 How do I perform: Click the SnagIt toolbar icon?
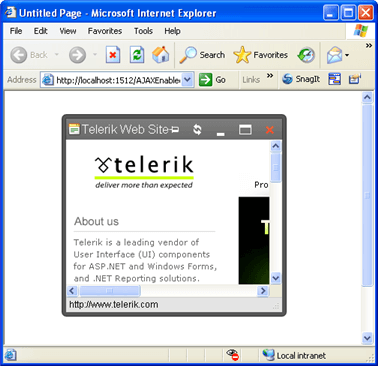[301, 79]
